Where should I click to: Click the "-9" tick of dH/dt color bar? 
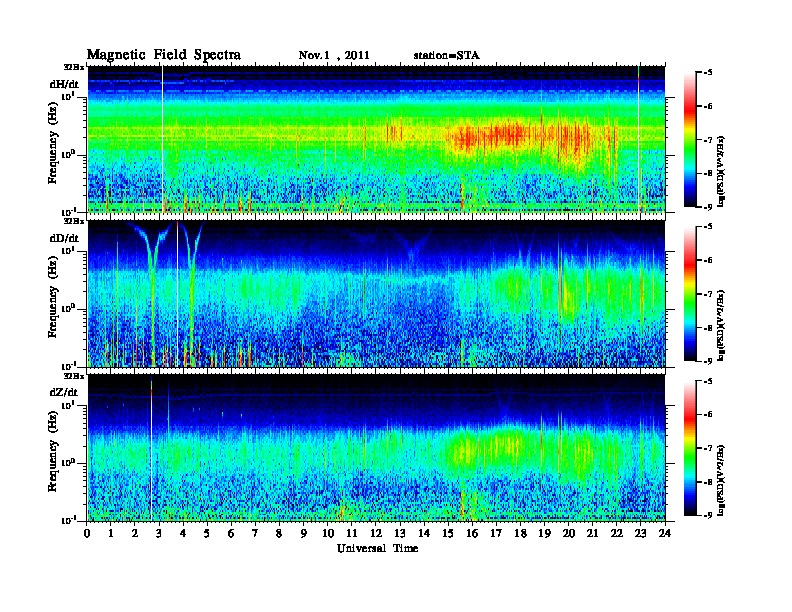pos(708,207)
